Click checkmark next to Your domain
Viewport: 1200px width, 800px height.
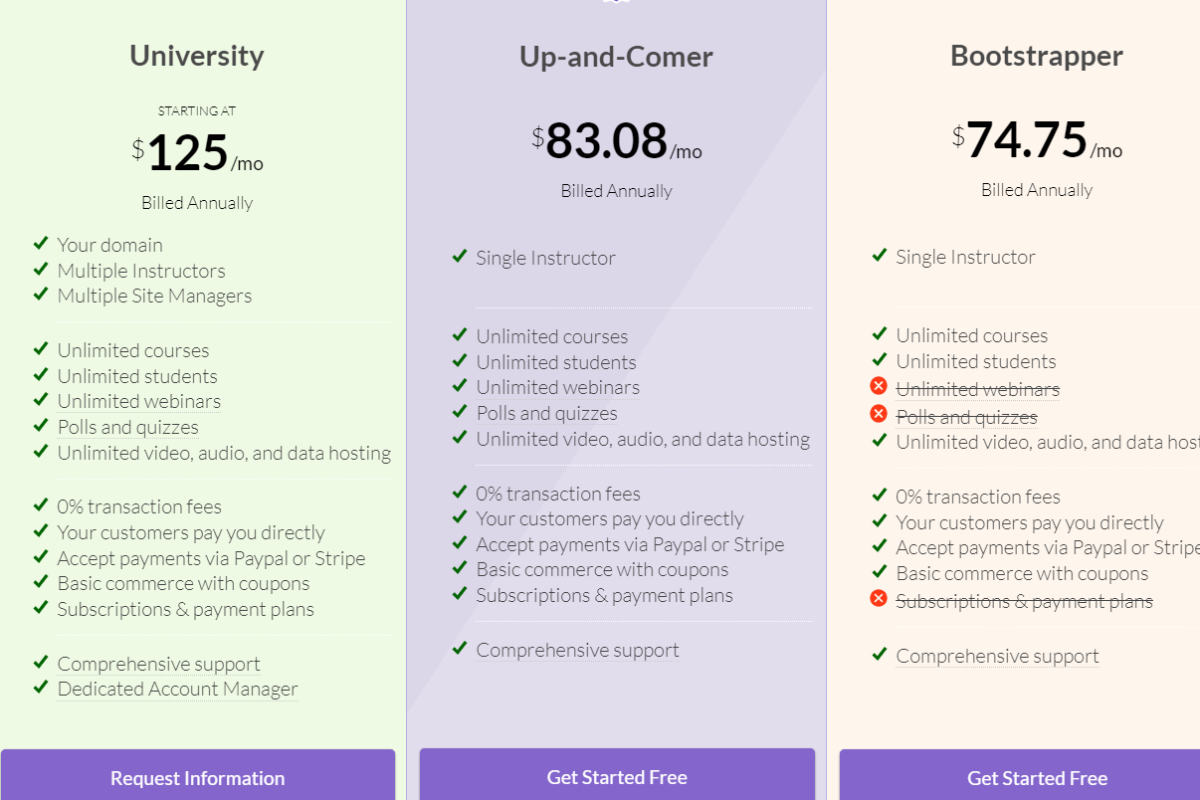click(x=41, y=243)
